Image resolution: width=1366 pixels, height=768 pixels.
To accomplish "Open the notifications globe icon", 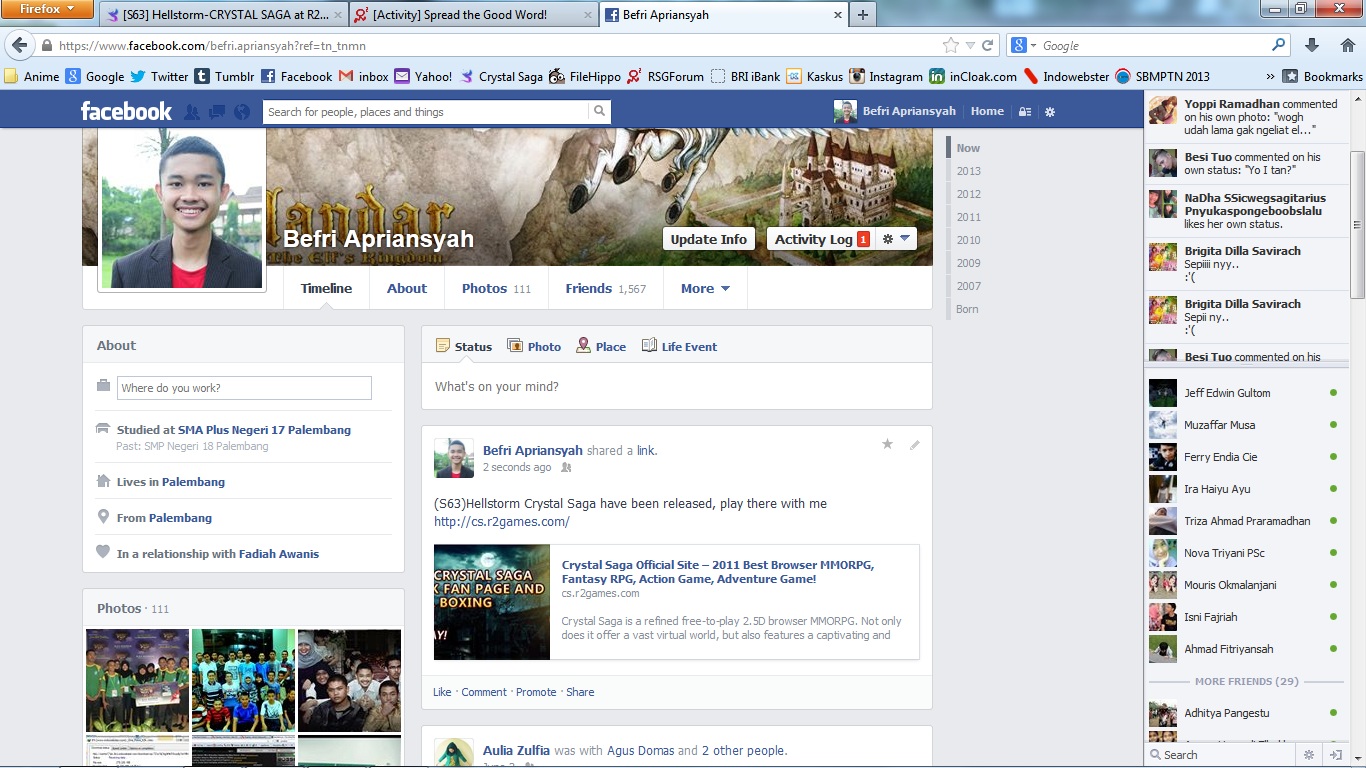I will (x=241, y=112).
